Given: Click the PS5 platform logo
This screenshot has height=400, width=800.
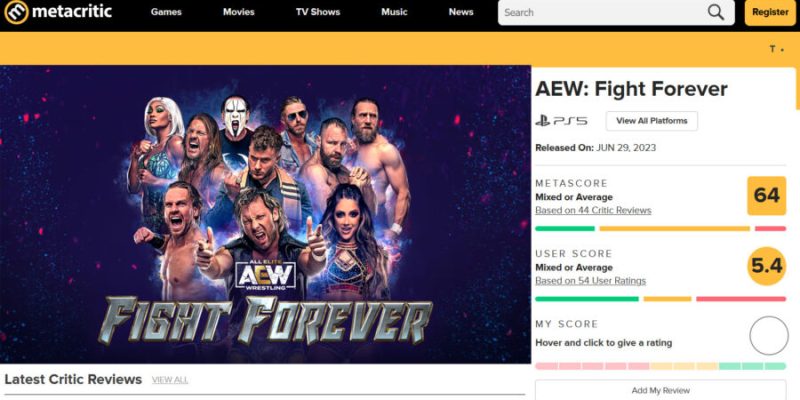Looking at the screenshot, I should click(561, 121).
